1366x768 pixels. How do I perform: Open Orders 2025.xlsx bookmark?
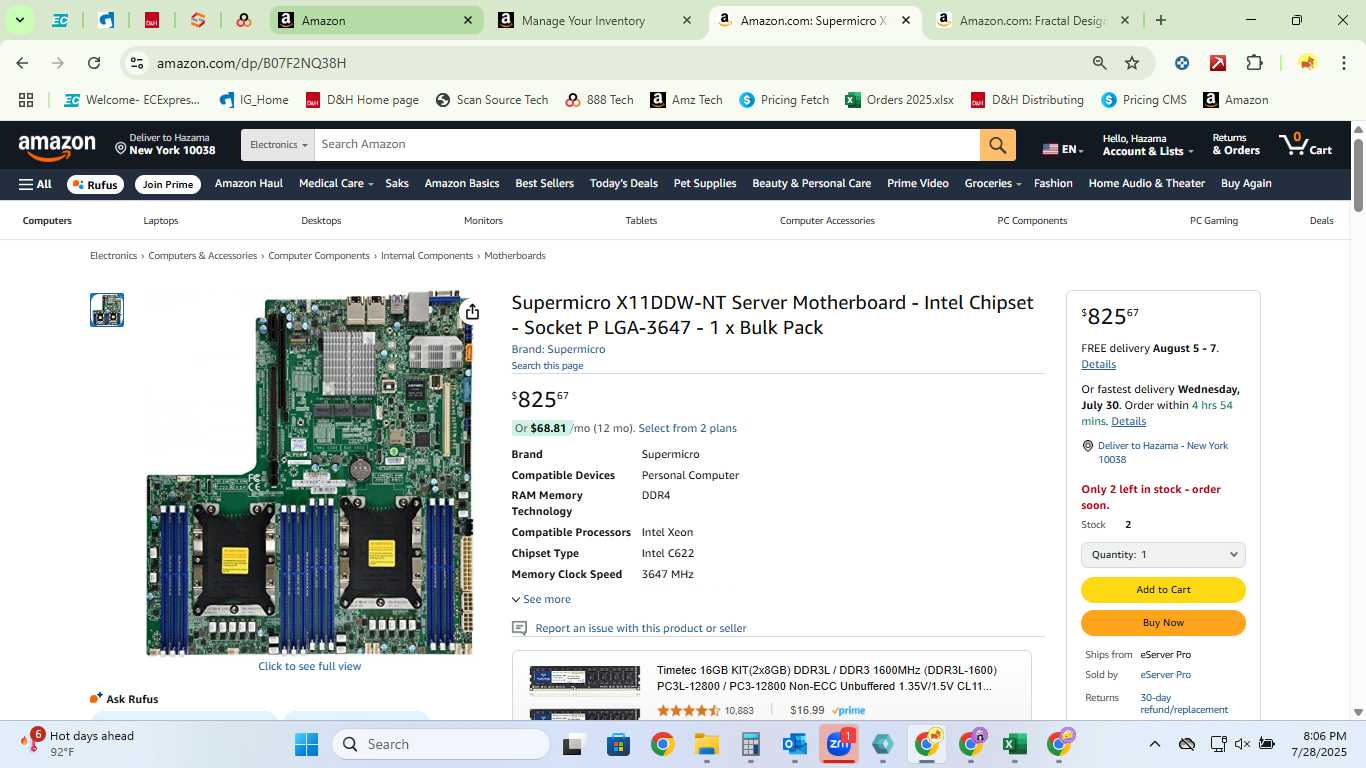pos(899,100)
